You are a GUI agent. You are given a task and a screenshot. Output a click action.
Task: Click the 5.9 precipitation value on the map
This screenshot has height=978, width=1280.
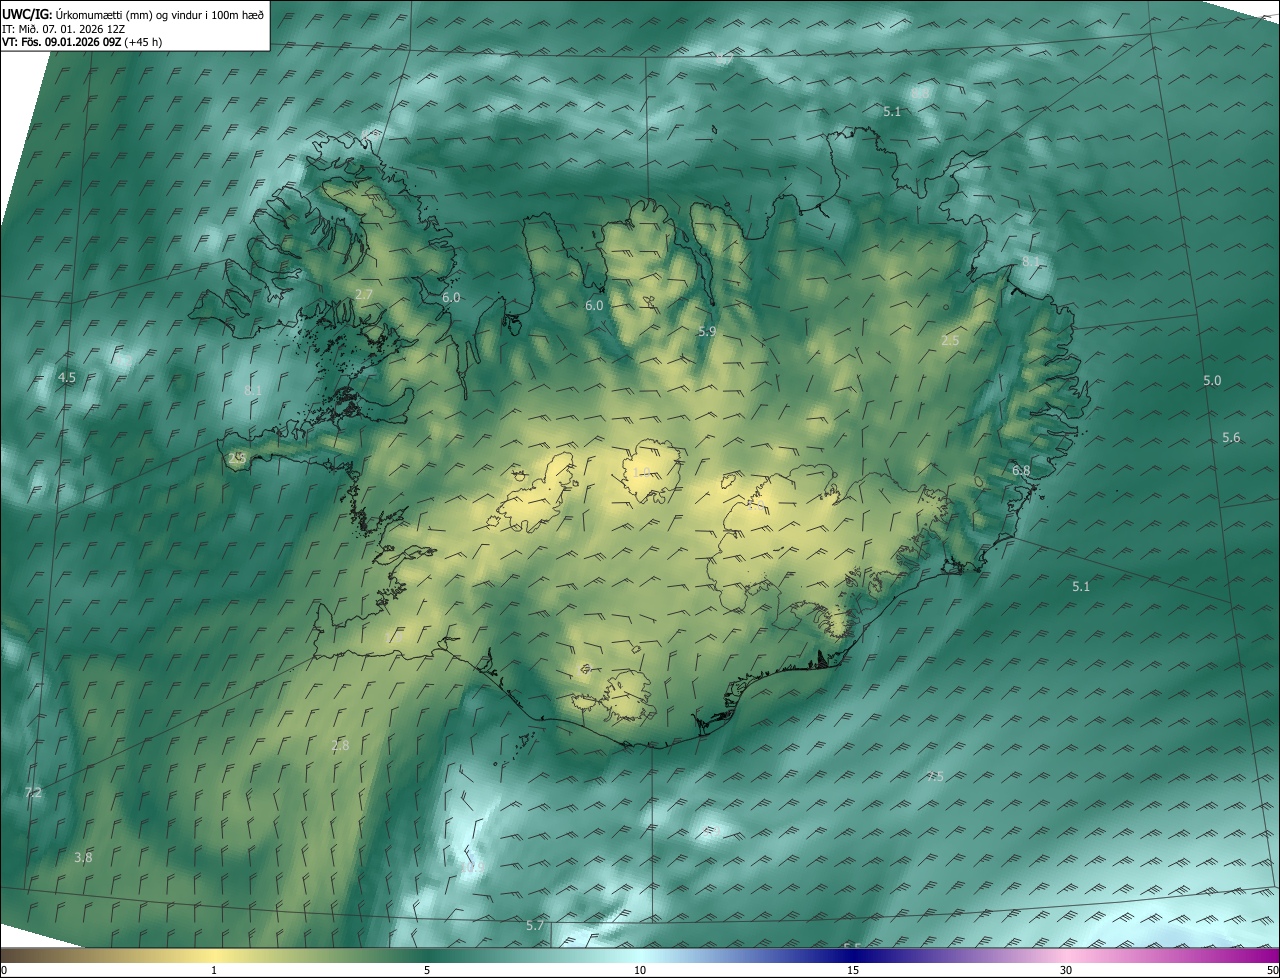click(707, 331)
